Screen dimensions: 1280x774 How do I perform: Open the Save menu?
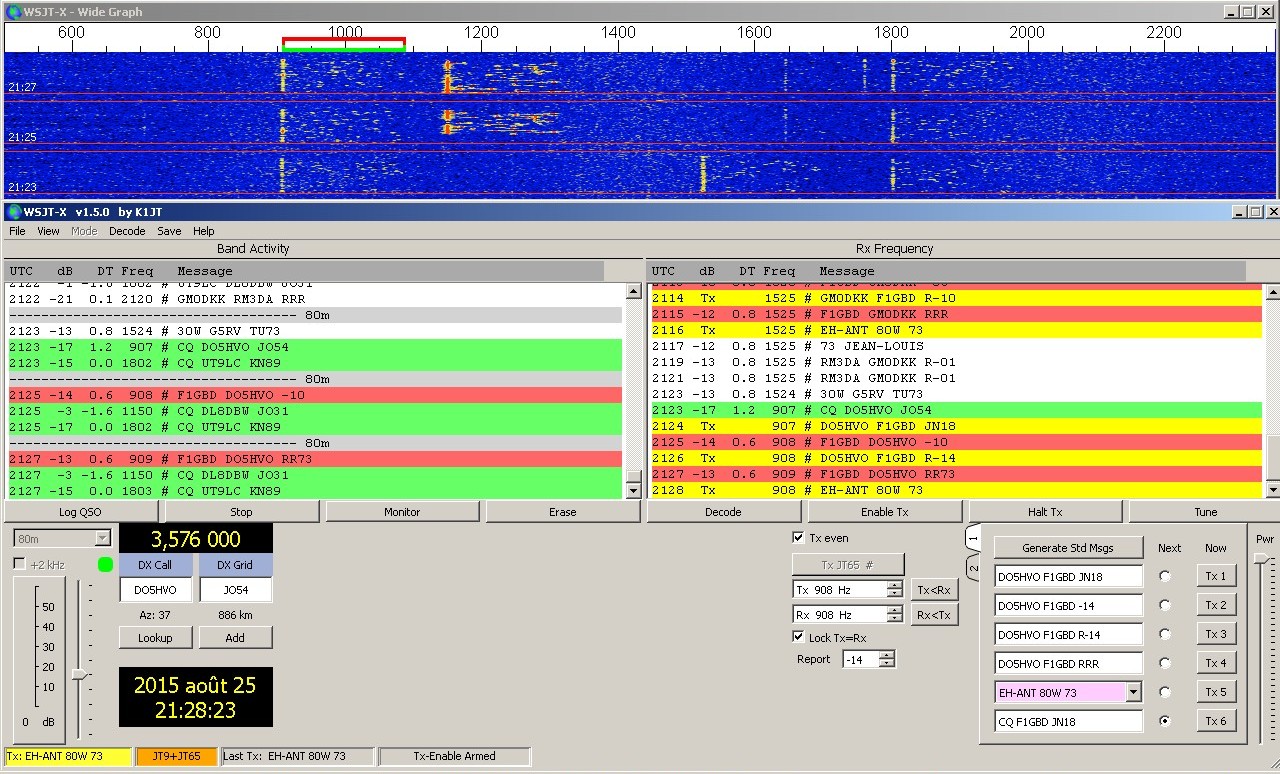[x=169, y=231]
